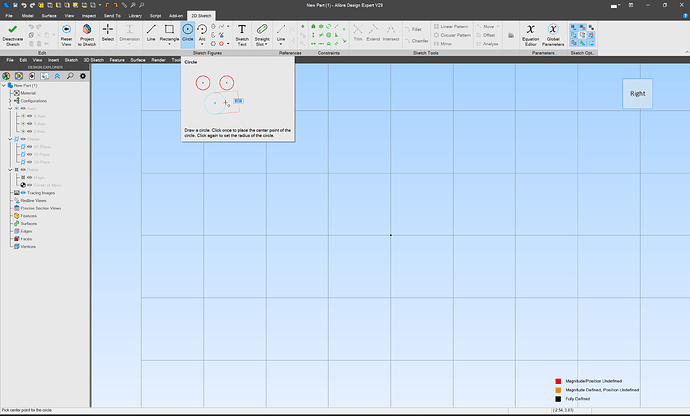This screenshot has width=690, height=416.
Task: Click the save icon in quick access bar
Action: click(x=15, y=5)
